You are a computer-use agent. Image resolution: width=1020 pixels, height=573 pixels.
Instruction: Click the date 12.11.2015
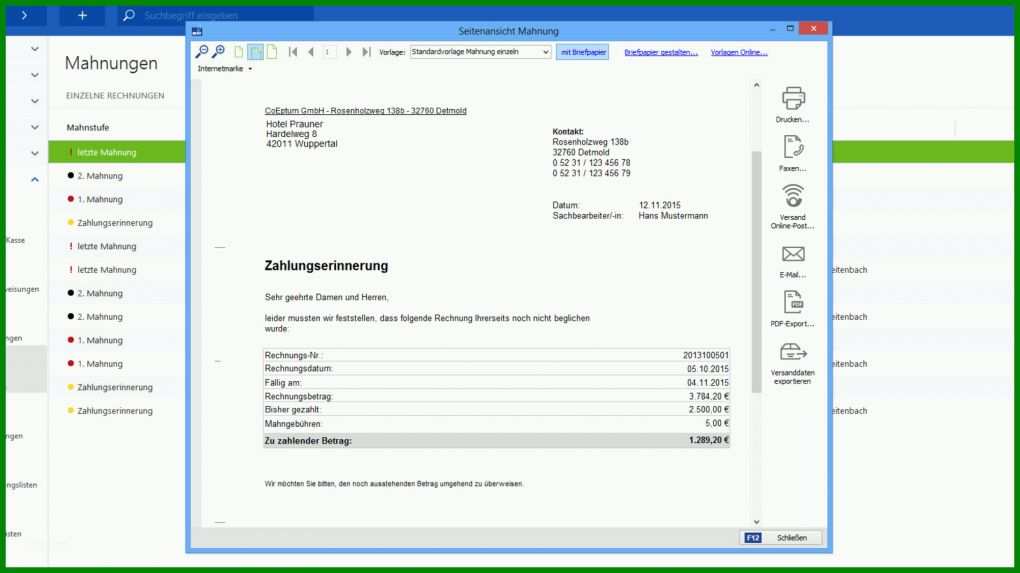[x=660, y=205]
